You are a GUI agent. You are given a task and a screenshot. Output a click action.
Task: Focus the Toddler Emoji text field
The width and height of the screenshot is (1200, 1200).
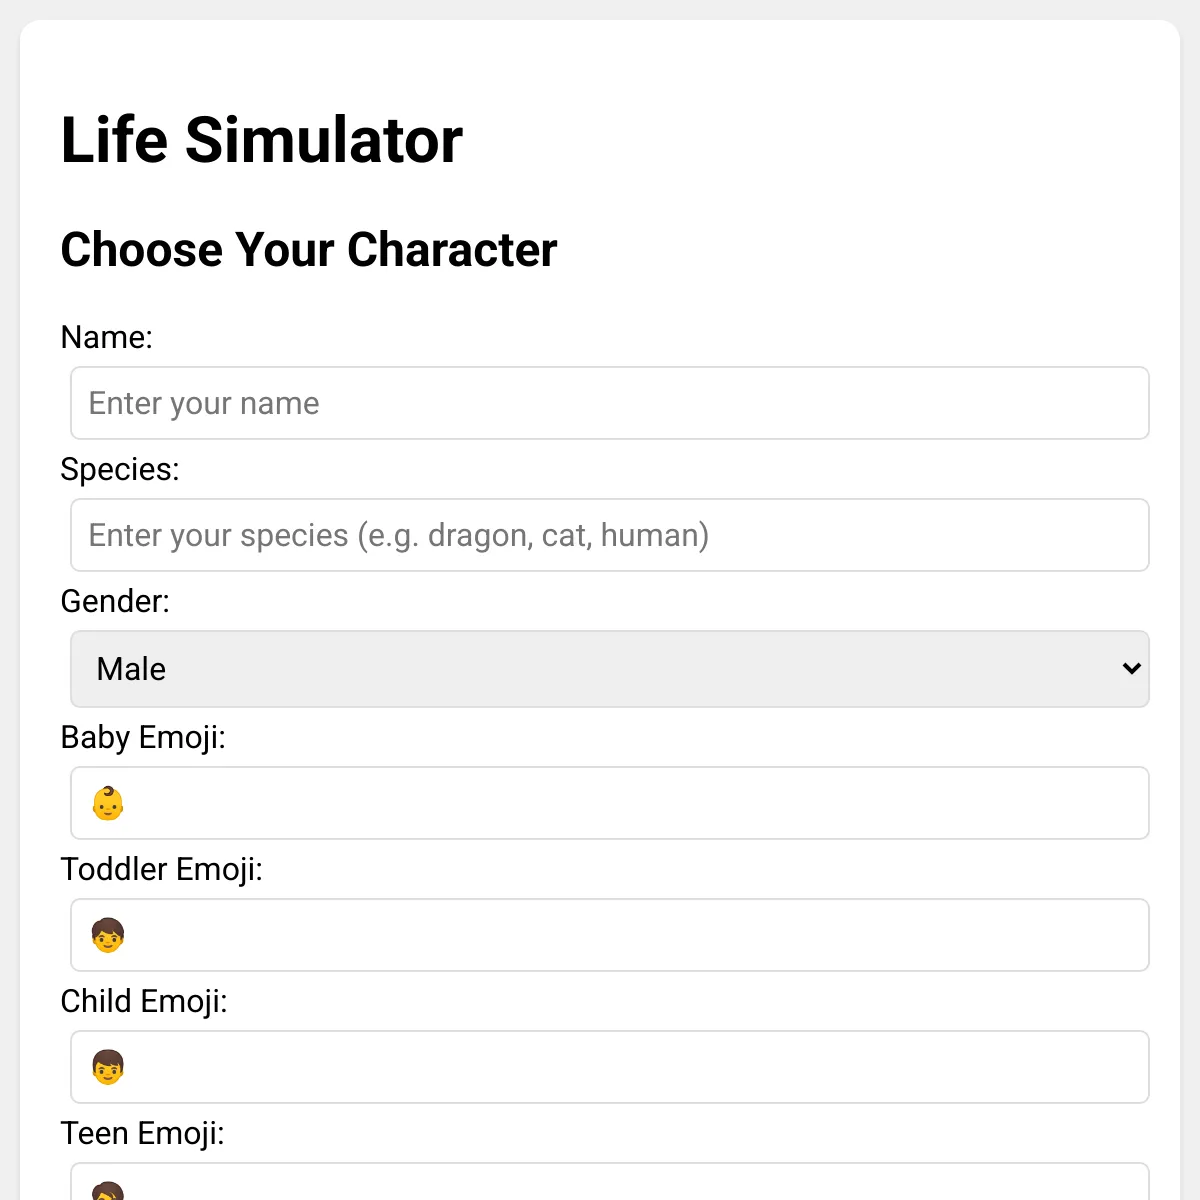[610, 935]
